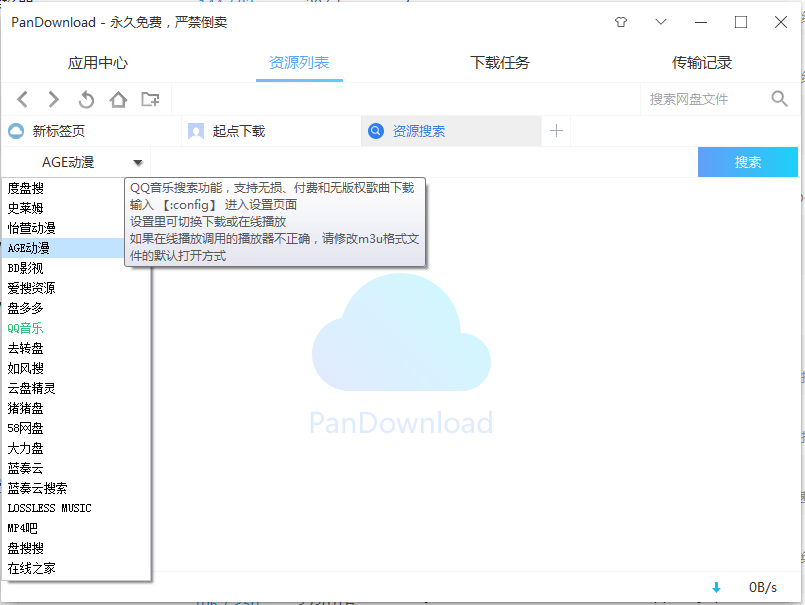Switch to the 新标签页 page tab
This screenshot has height=605, width=805.
click(91, 131)
